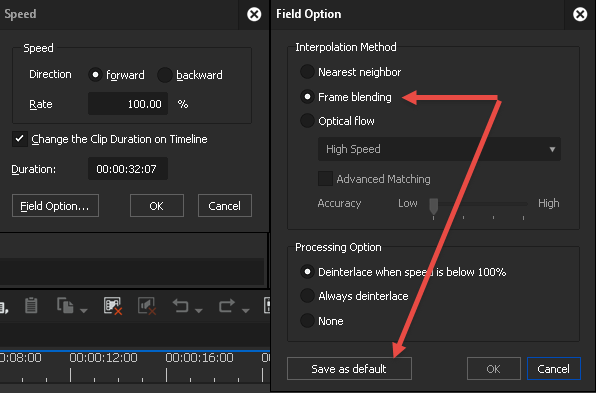The height and width of the screenshot is (393, 596).
Task: Click the 00:00:12:00 mark on timeline ruler
Action: click(103, 358)
